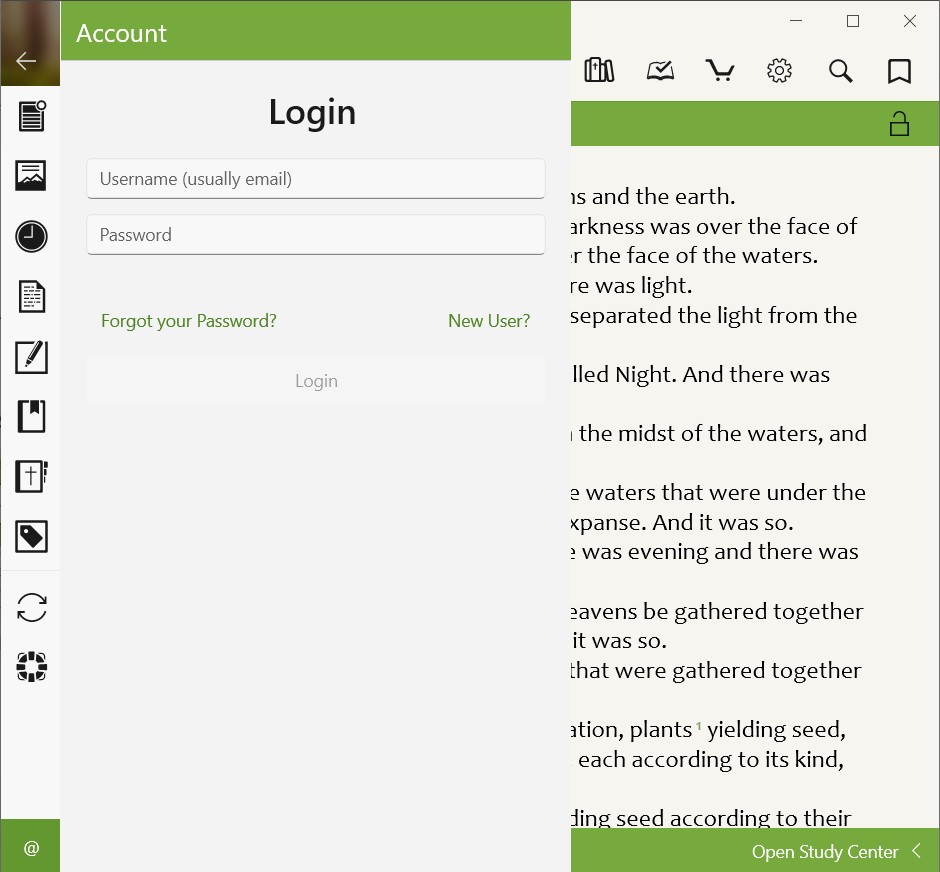Open the tags icon in sidebar
This screenshot has height=872, width=940.
(31, 537)
